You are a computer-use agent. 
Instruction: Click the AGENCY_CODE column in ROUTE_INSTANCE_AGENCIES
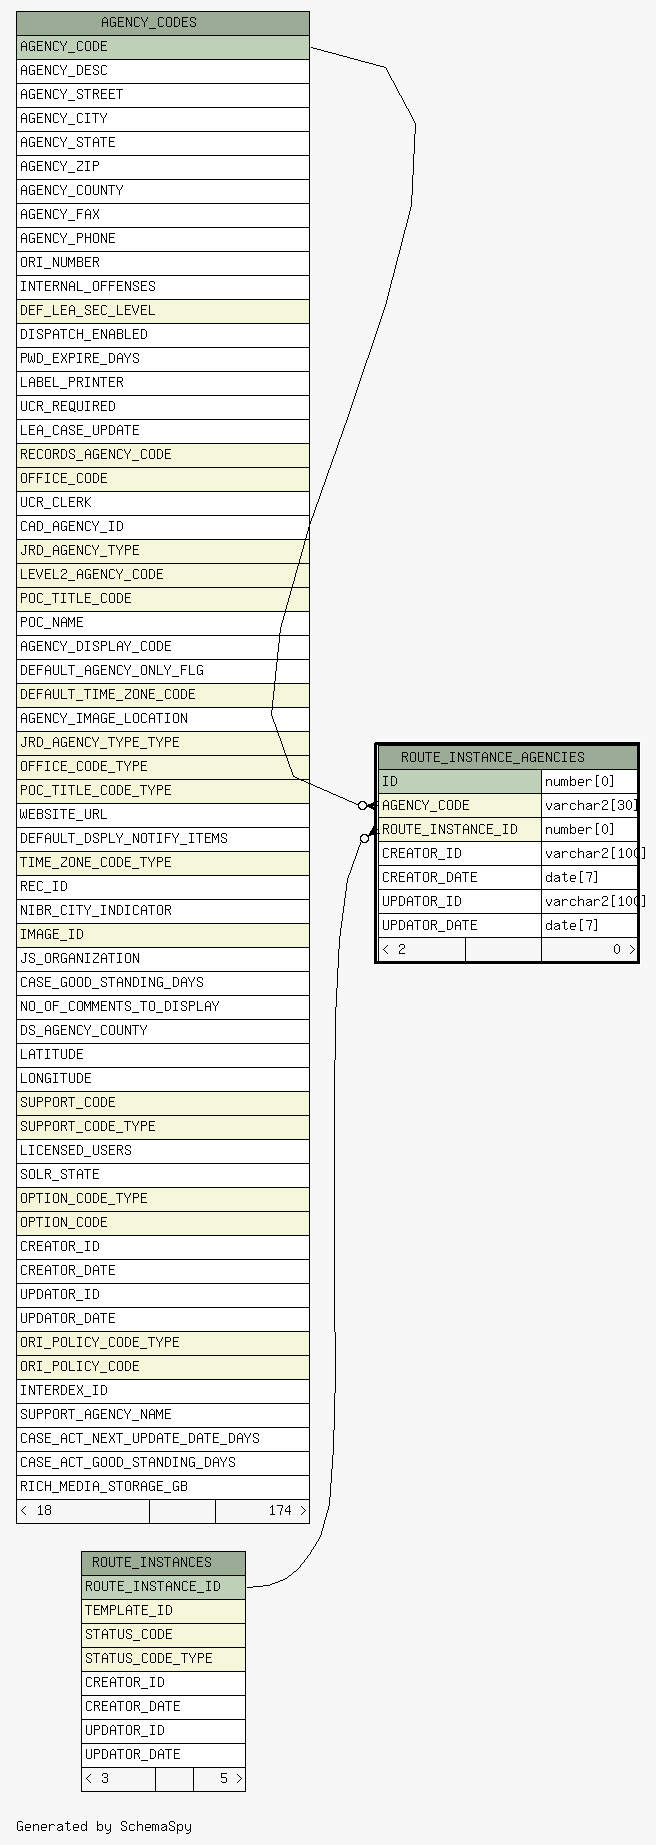click(x=460, y=805)
